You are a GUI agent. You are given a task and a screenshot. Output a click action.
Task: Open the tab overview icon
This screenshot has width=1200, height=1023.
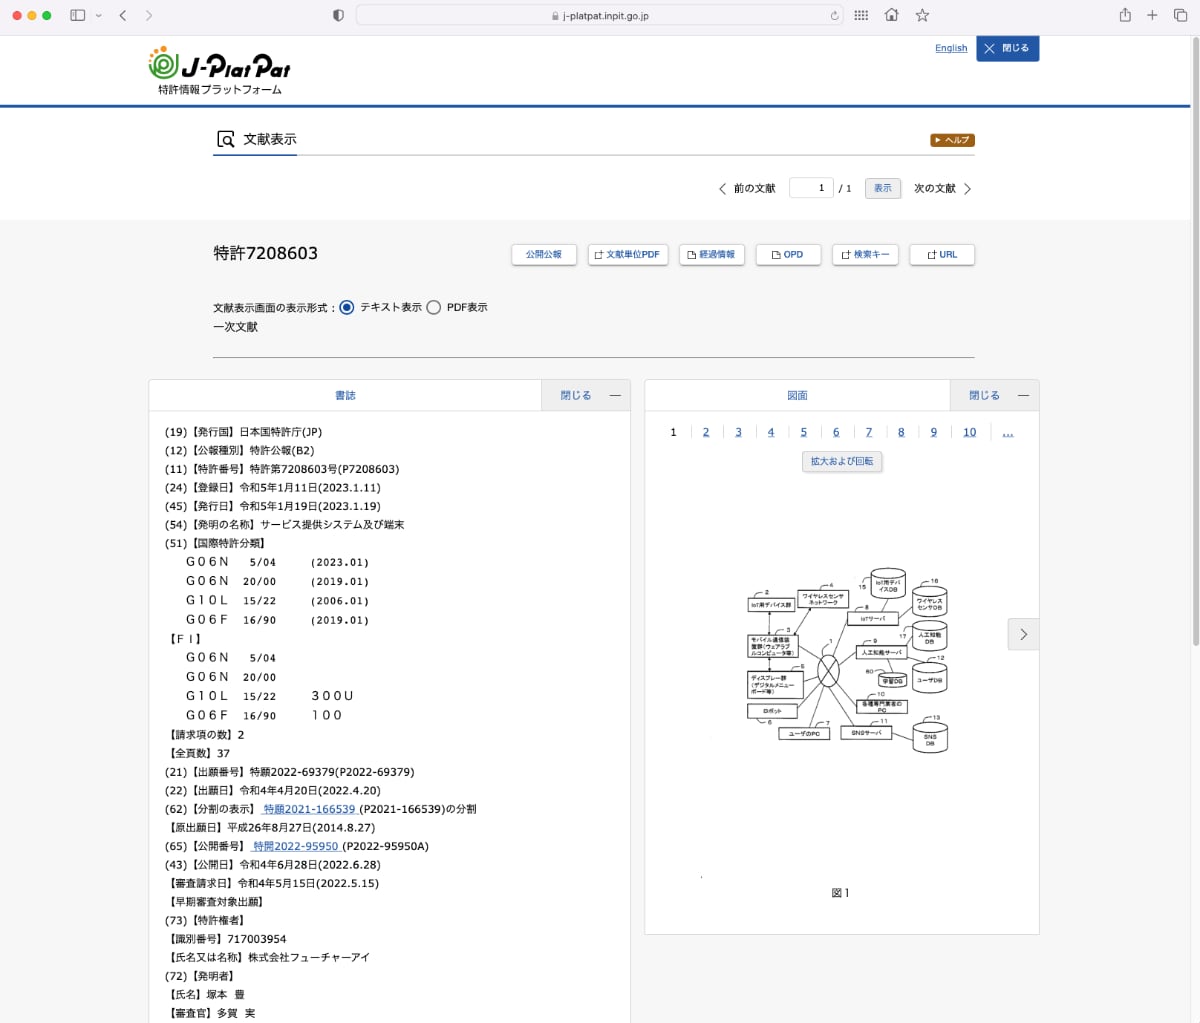tap(1180, 15)
